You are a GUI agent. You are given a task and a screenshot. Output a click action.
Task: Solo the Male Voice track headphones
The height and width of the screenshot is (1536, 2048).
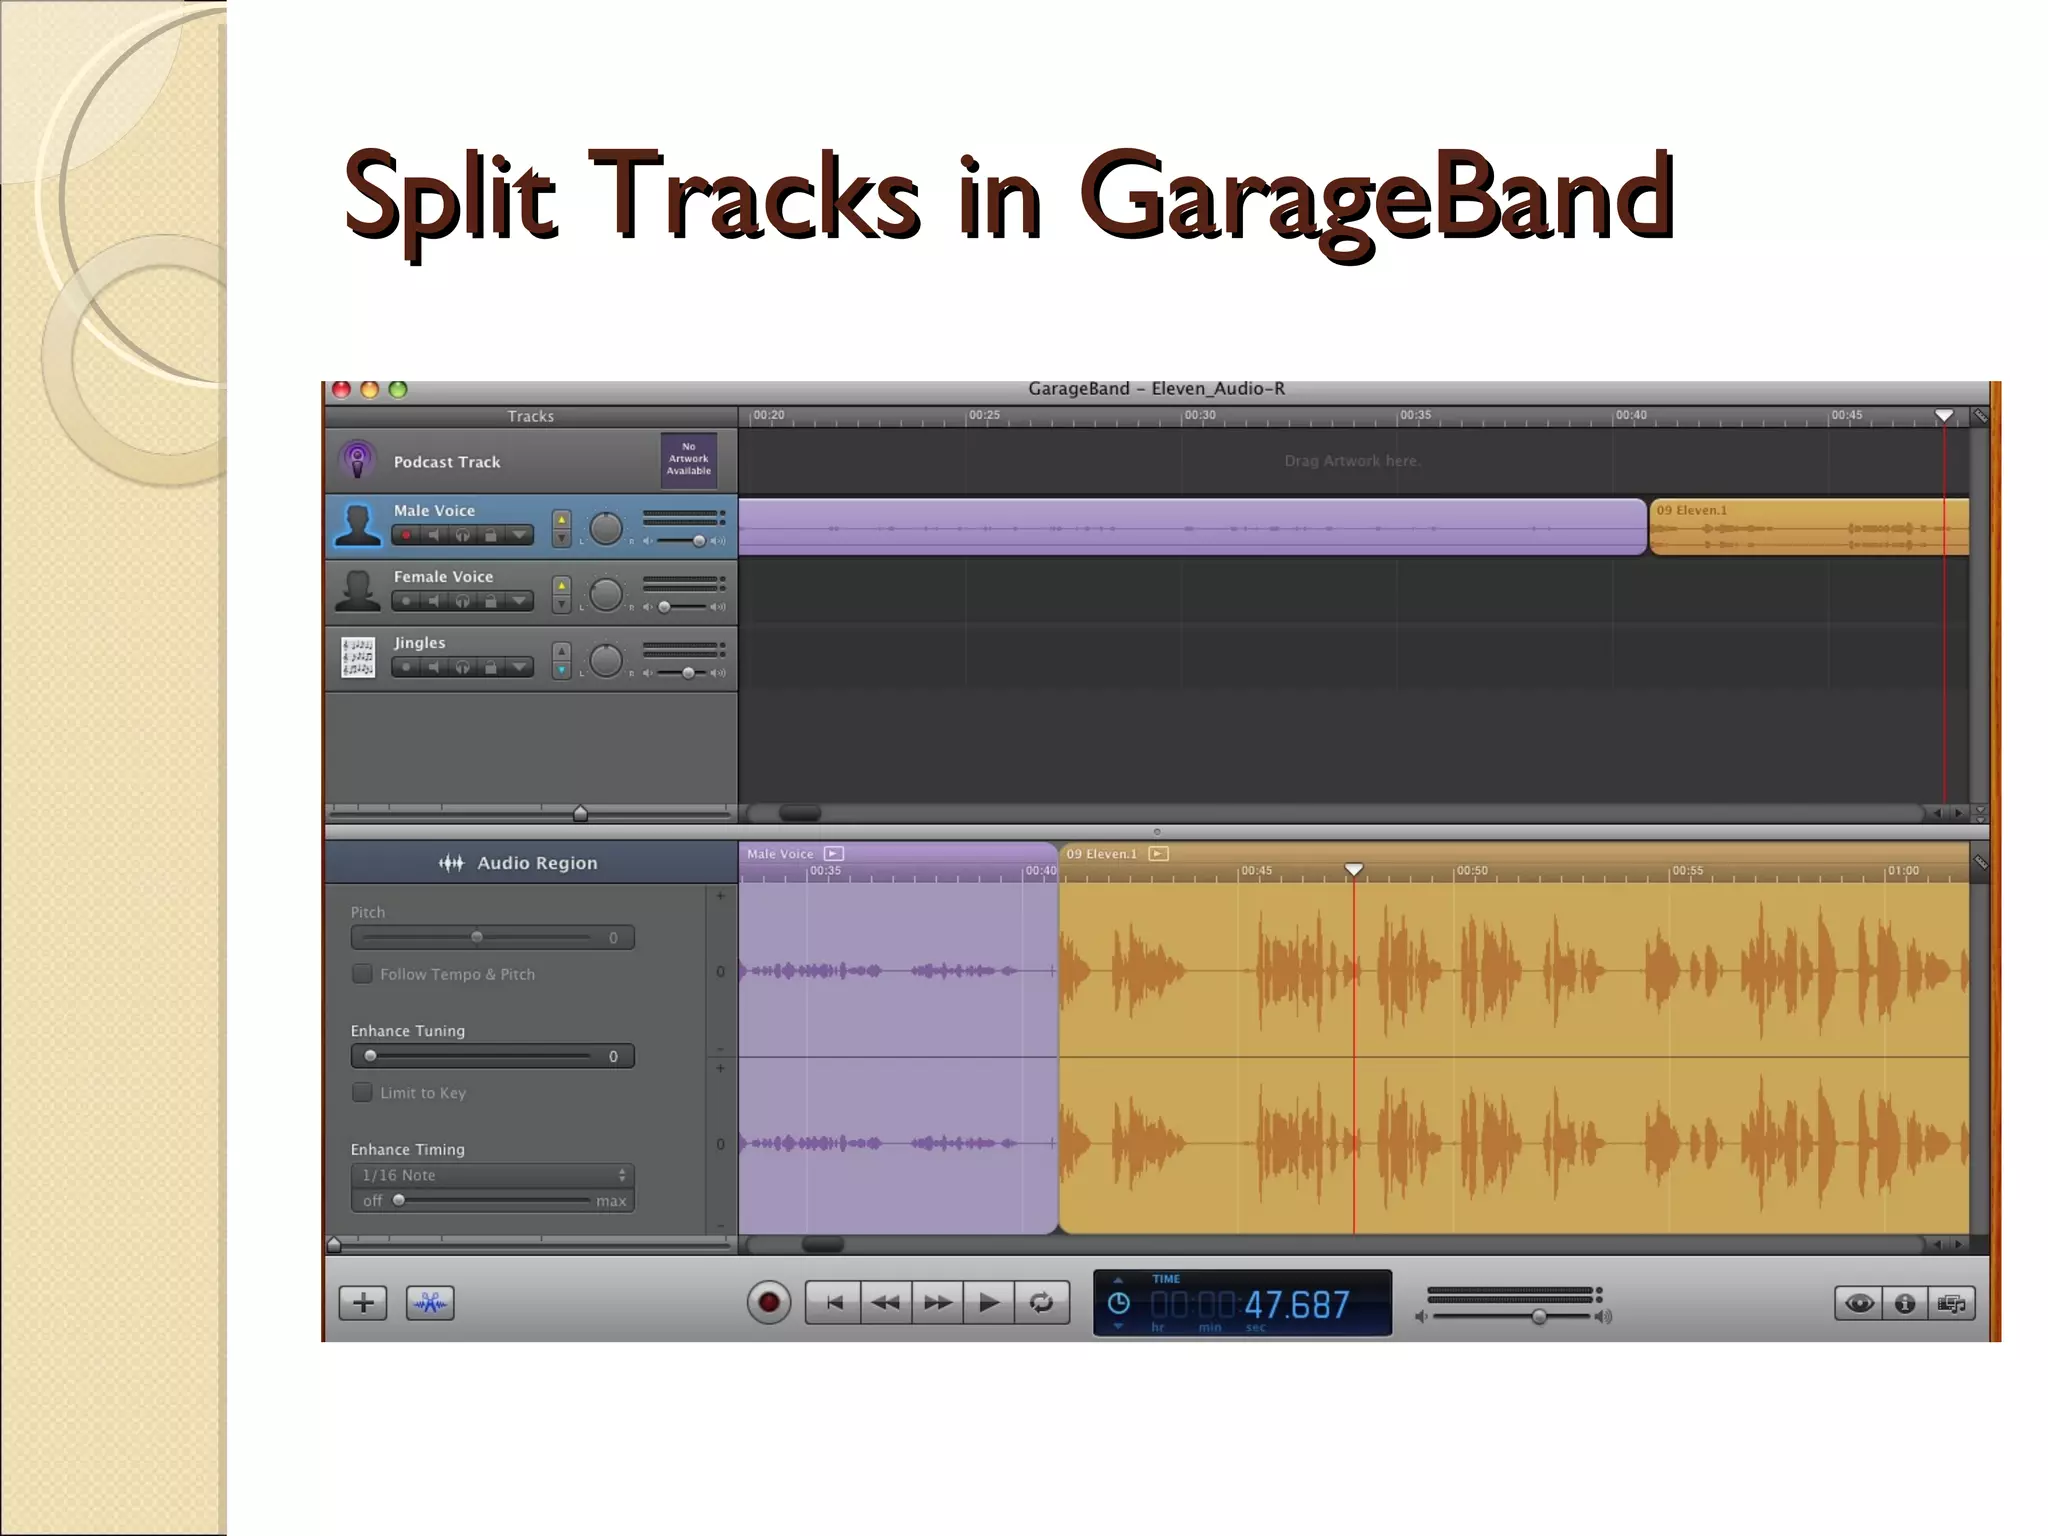462,536
